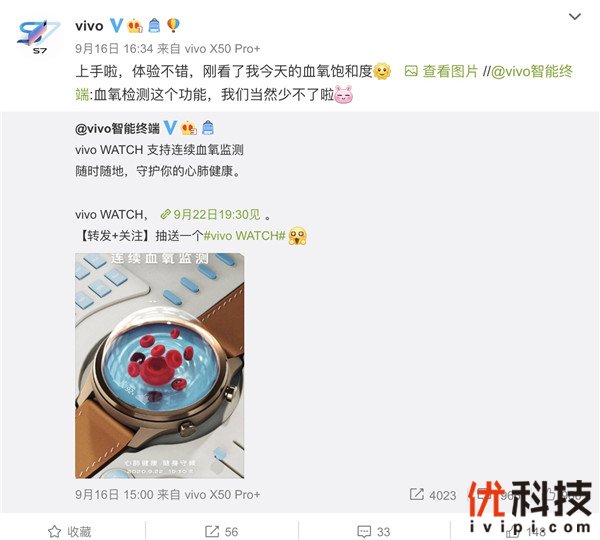Image resolution: width=600 pixels, height=540 pixels.
Task: Open the post options chevron menu
Action: pyautogui.click(x=575, y=17)
